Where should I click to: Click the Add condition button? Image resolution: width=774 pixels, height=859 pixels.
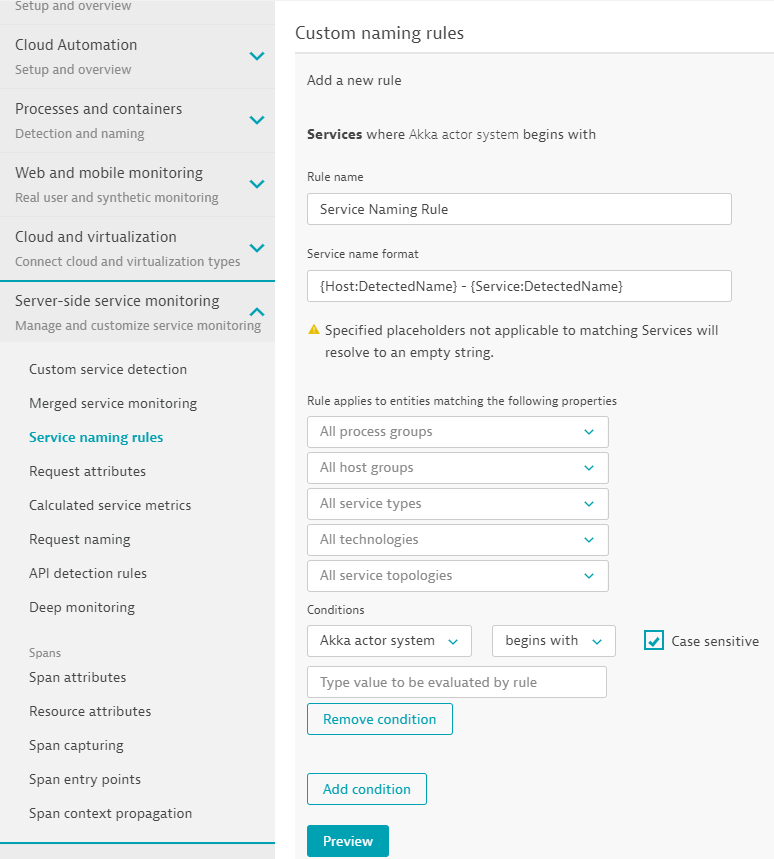(366, 789)
